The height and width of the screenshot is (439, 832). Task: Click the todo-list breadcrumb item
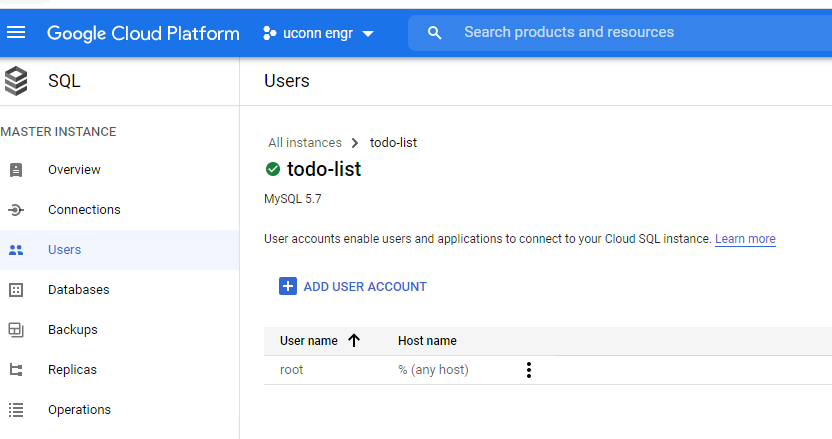393,143
